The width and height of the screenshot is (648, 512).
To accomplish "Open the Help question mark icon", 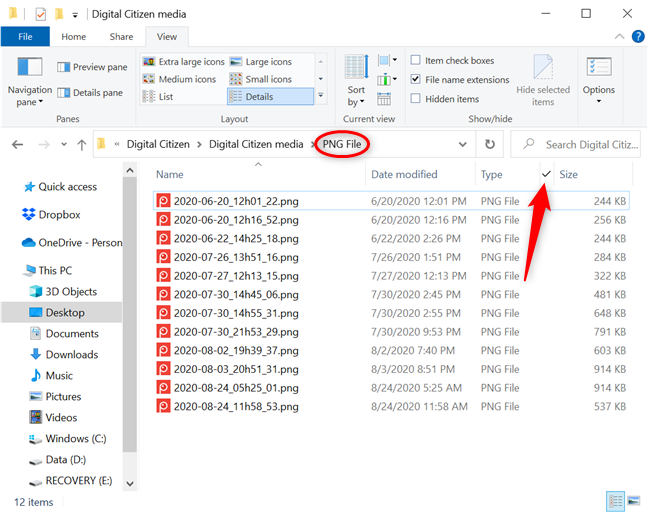I will click(638, 36).
